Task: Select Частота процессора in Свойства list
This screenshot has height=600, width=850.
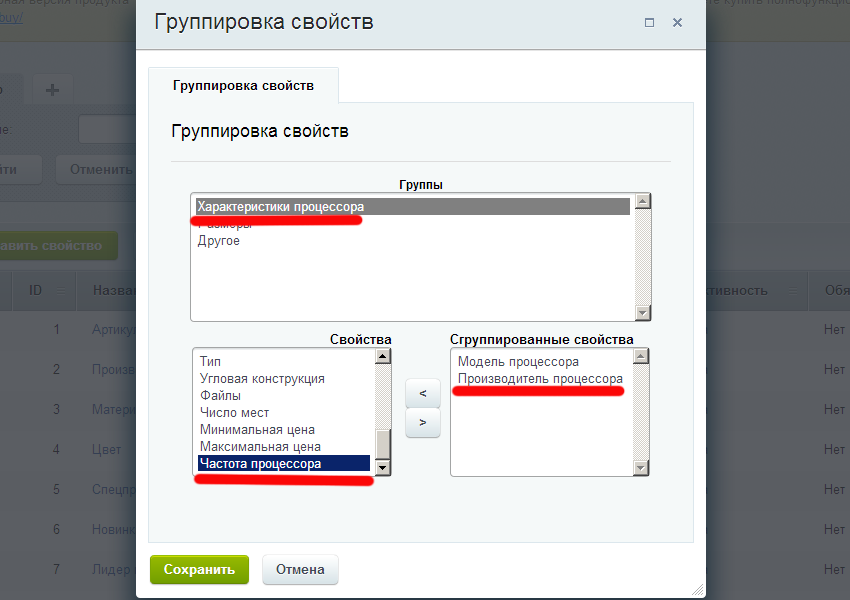Action: click(x=260, y=464)
